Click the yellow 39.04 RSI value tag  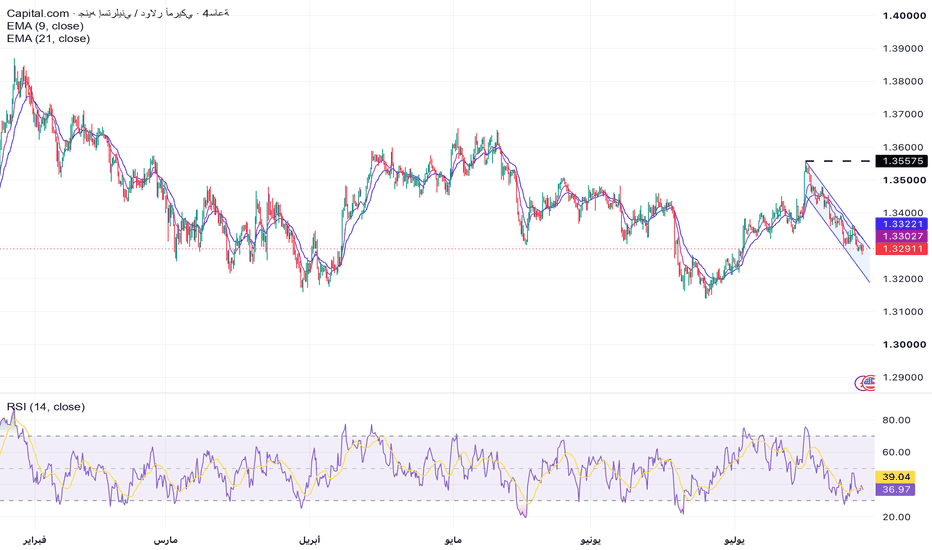(896, 477)
